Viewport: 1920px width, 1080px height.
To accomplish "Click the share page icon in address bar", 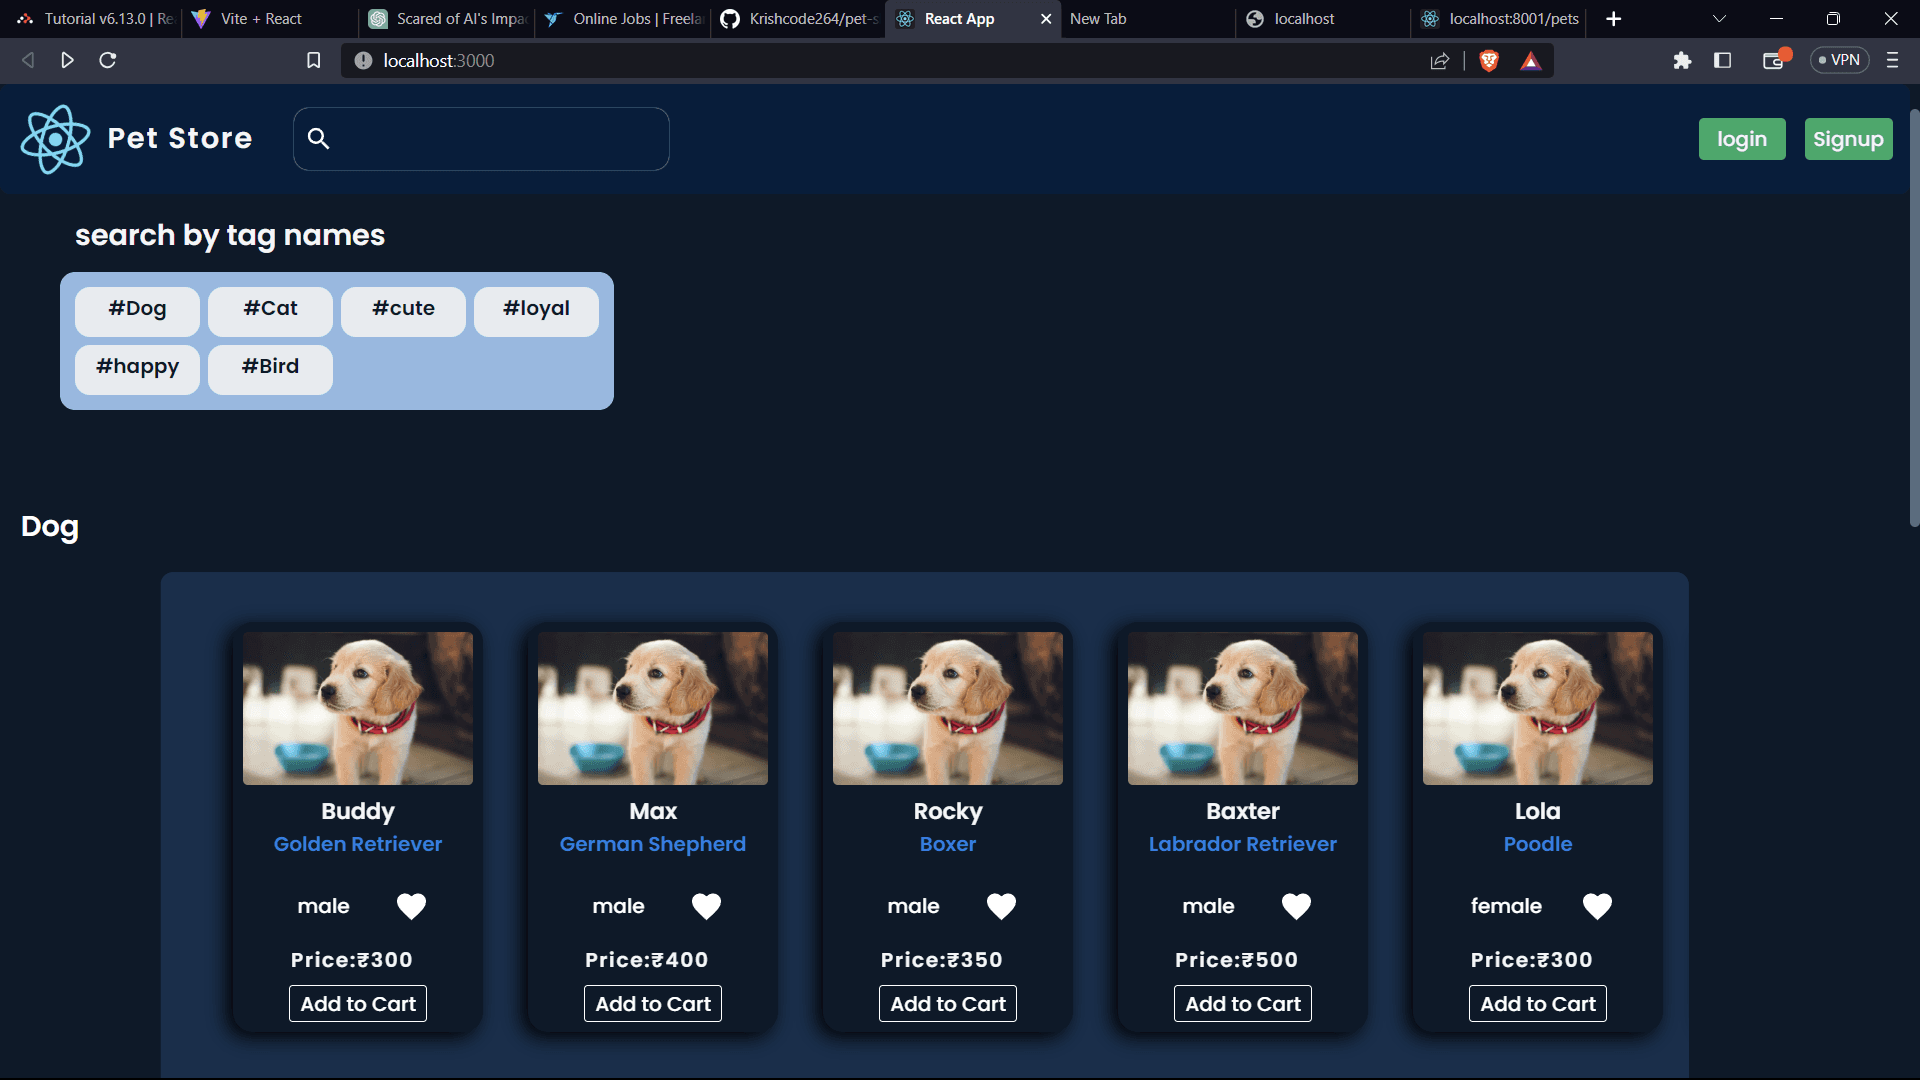I will [1440, 61].
